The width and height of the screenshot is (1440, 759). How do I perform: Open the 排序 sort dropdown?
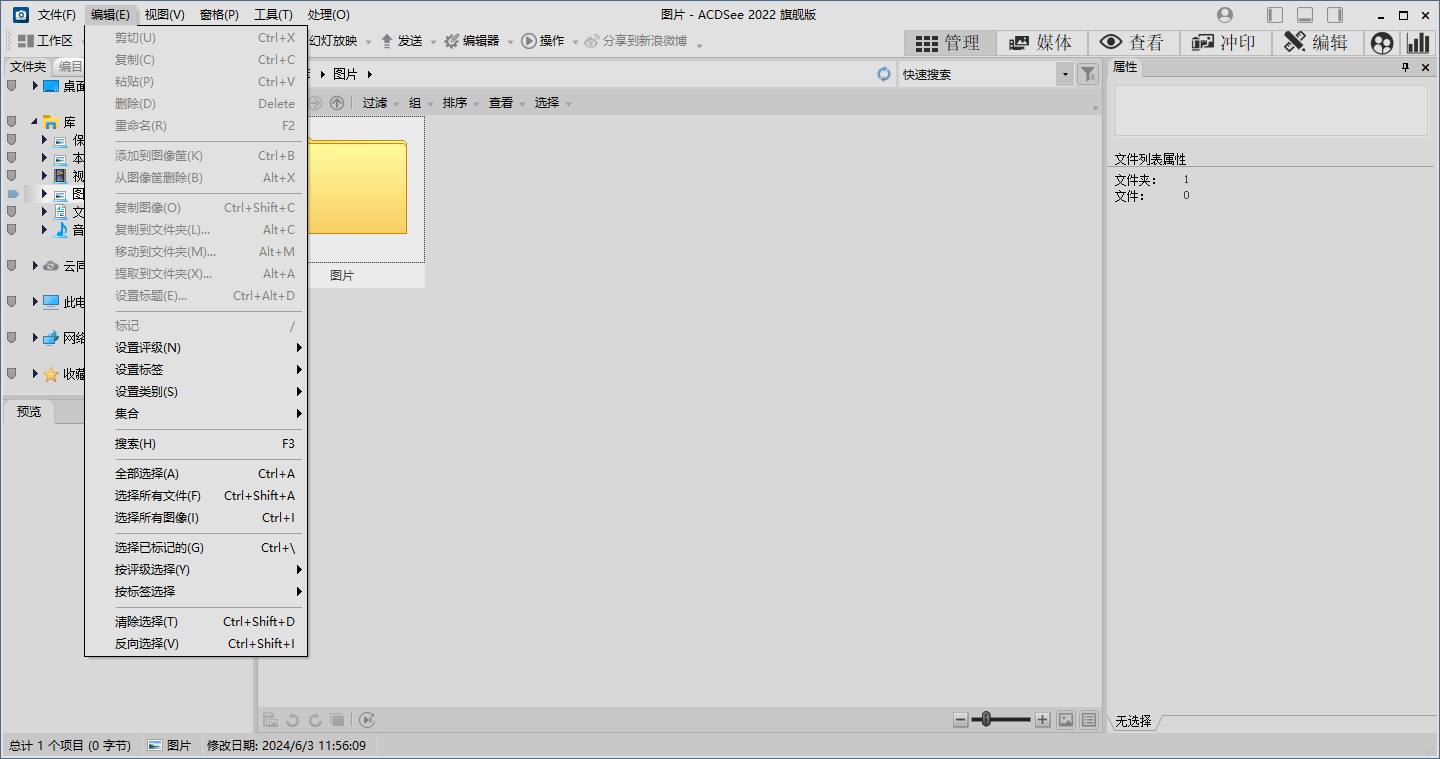tap(460, 103)
